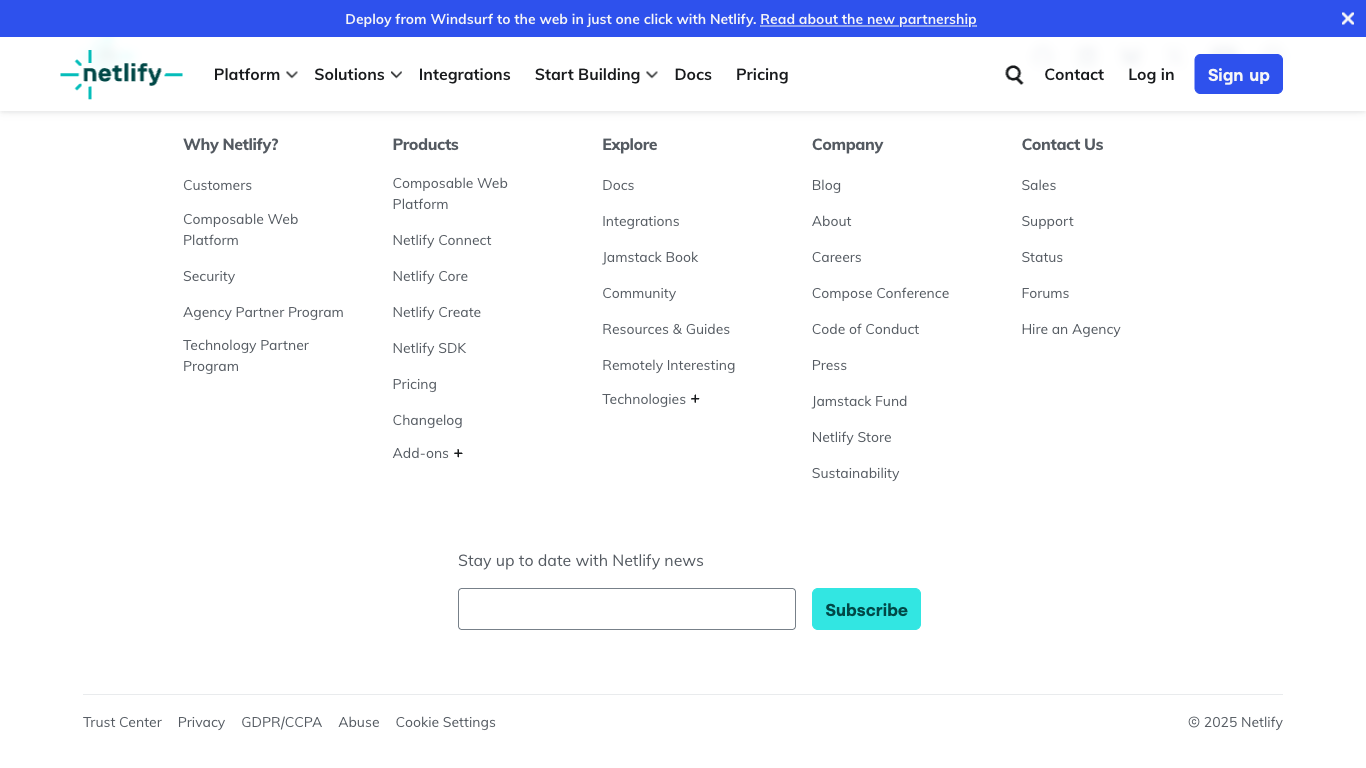This screenshot has height=768, width=1366.
Task: Open Composable Web Platform under Why Netlify
Action: coord(240,230)
